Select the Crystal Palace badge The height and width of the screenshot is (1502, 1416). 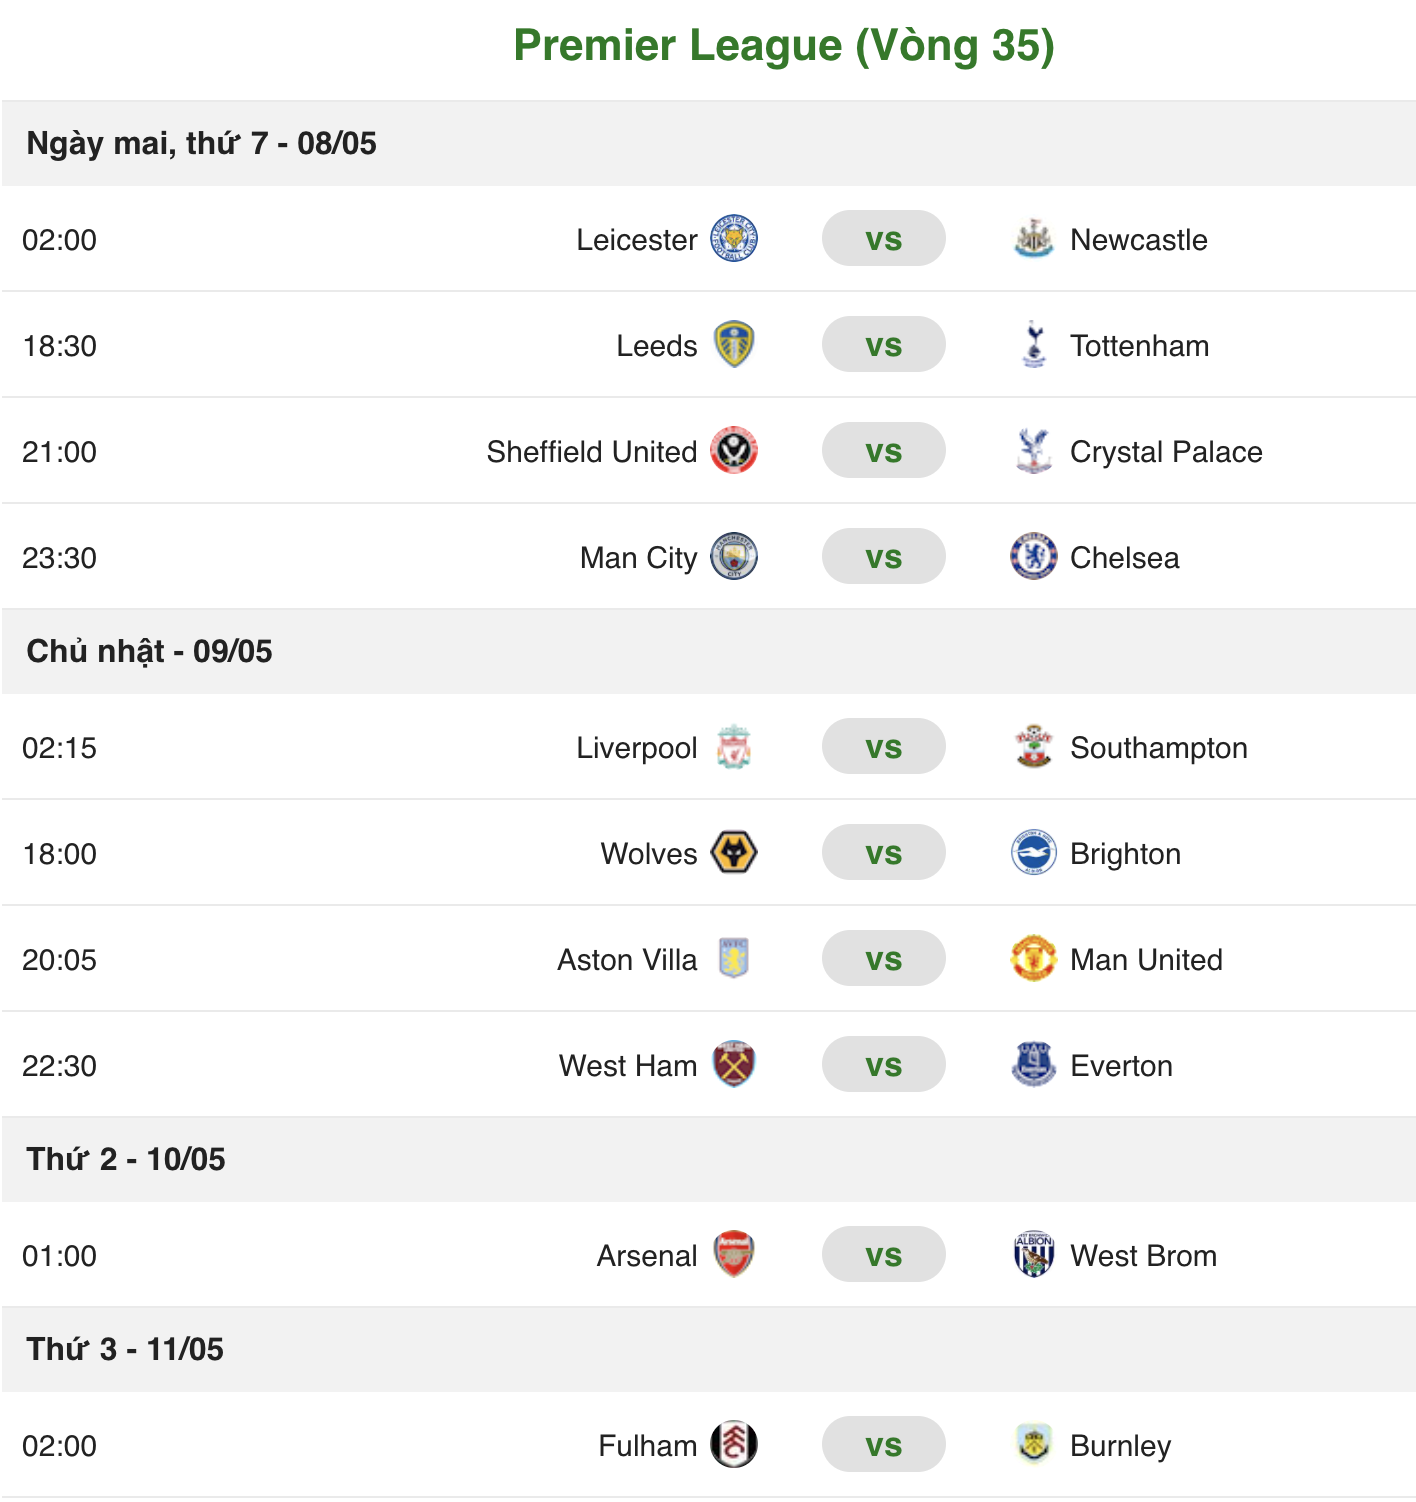[x=1032, y=451]
